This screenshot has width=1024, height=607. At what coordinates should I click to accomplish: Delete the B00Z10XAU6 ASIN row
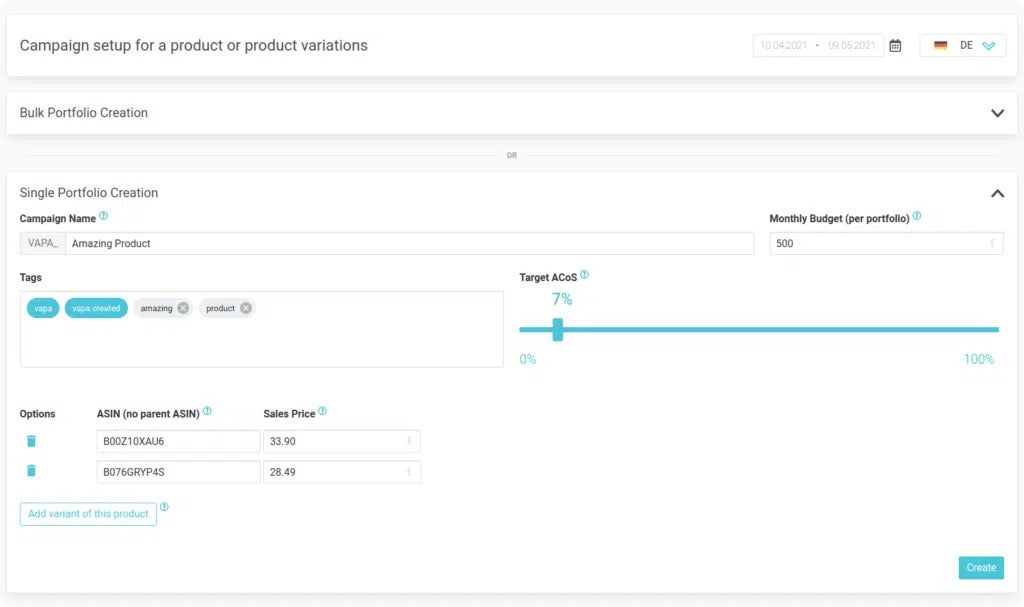coord(31,441)
